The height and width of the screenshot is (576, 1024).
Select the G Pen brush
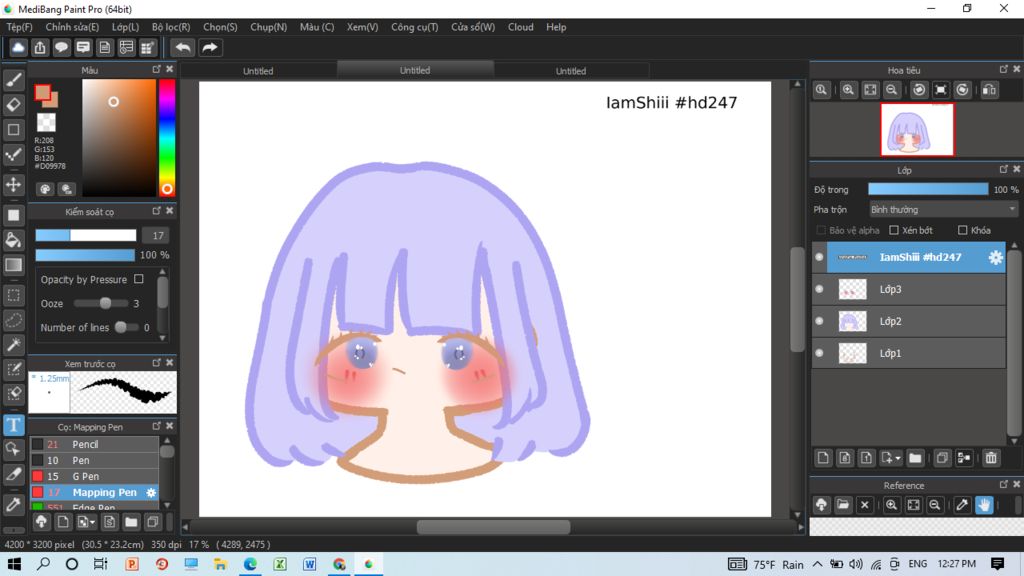(x=94, y=476)
